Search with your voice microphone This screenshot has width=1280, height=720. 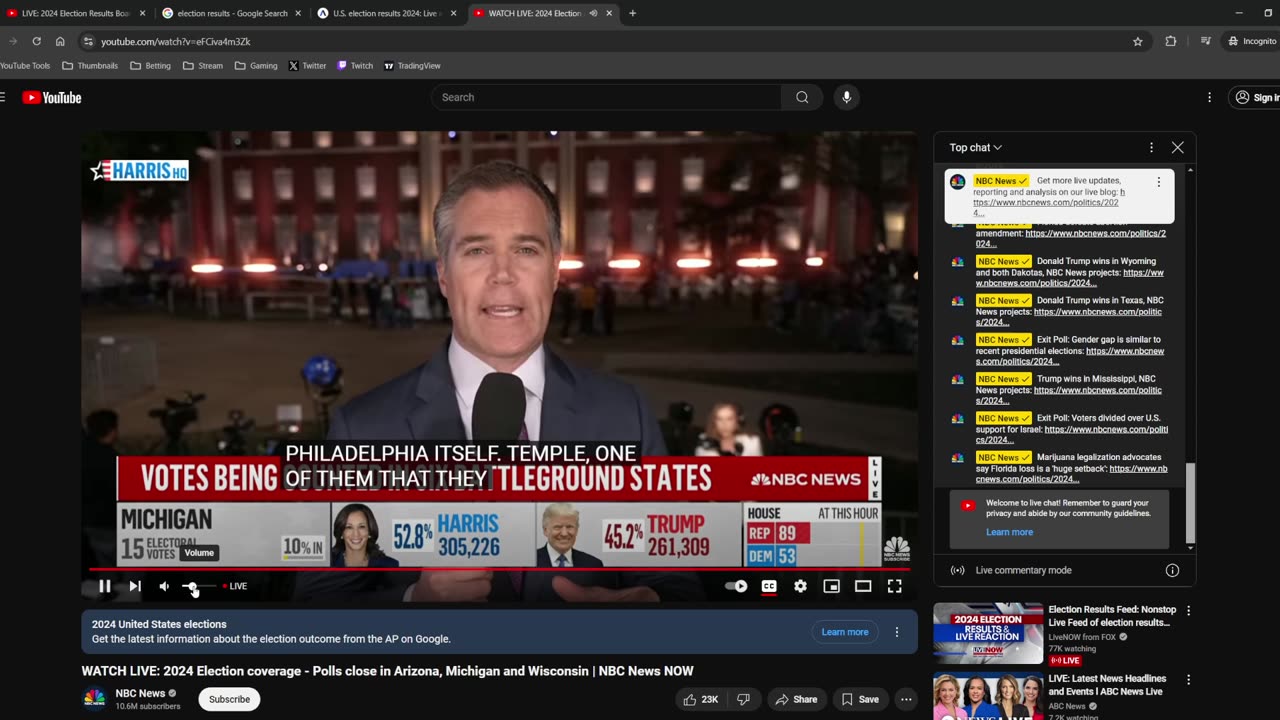click(846, 97)
